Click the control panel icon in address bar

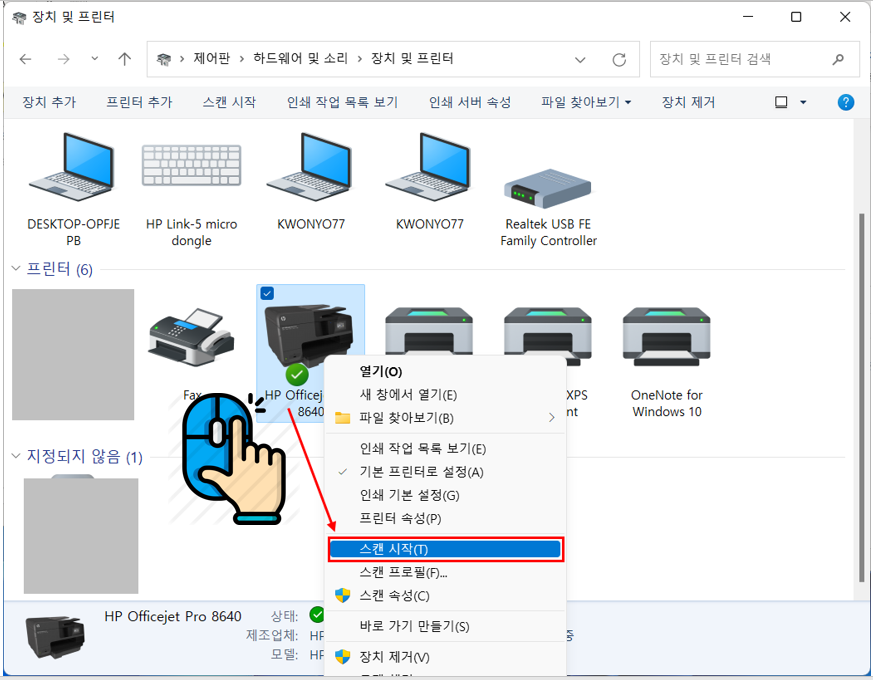tap(164, 59)
